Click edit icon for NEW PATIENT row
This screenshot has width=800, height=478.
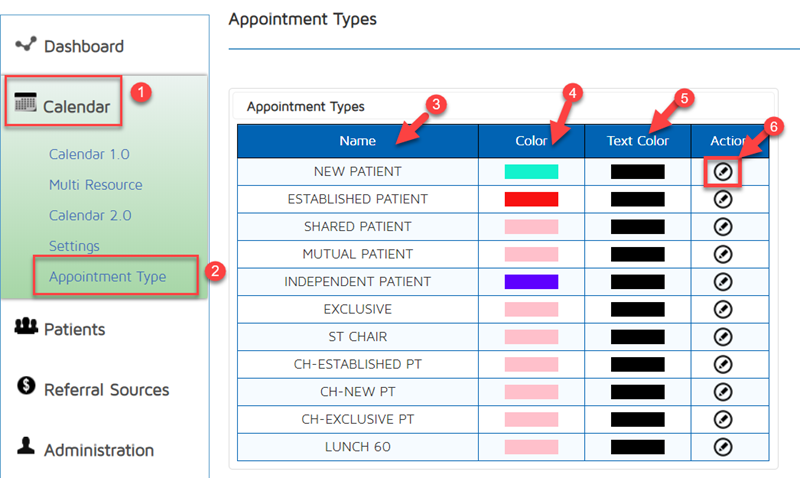[x=724, y=171]
